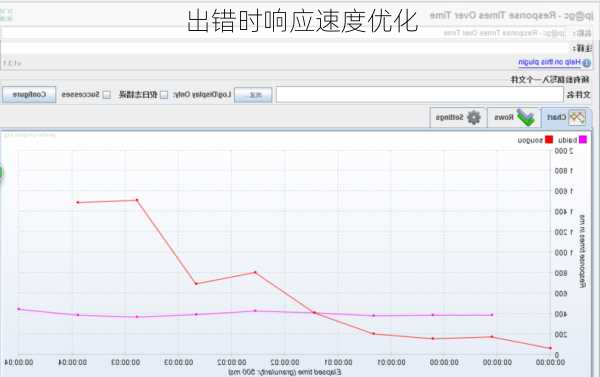Switch to the Rows tab

514,118
